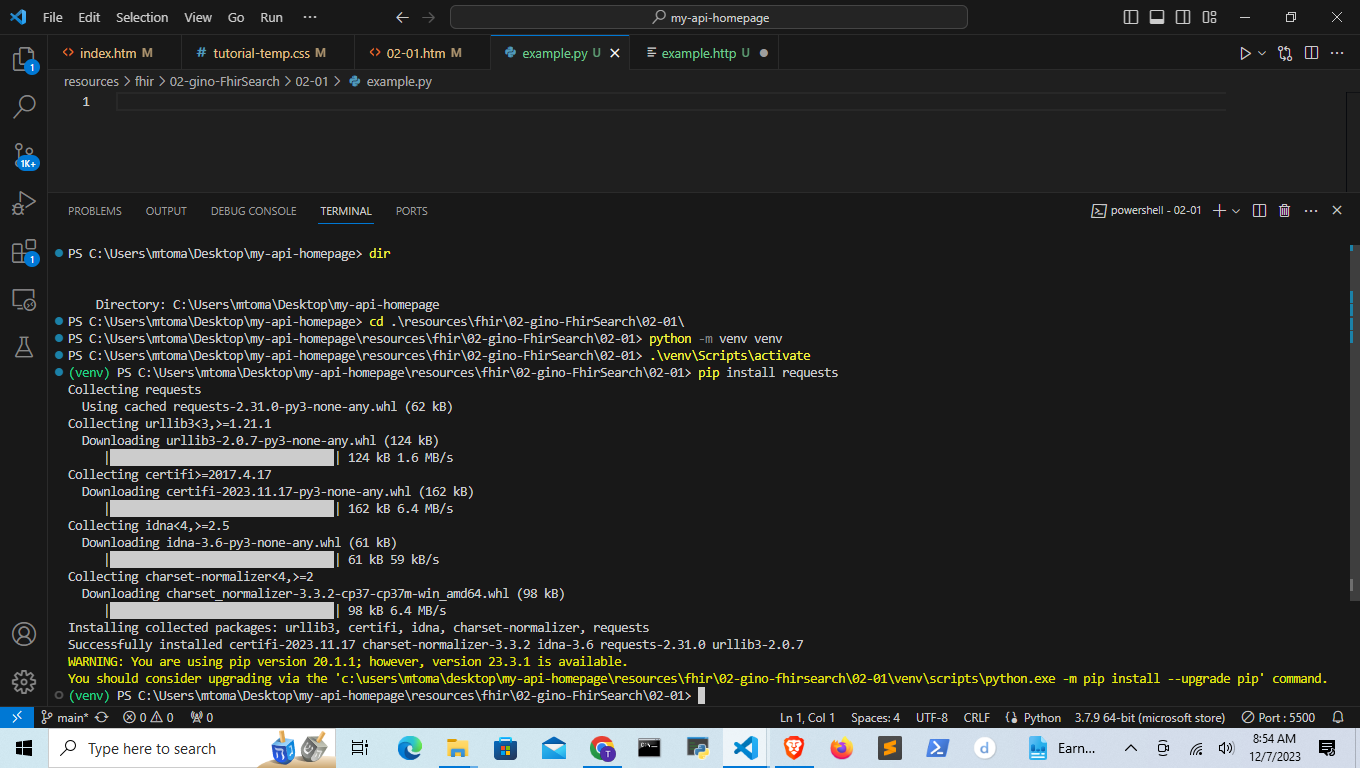Screen dimensions: 1360x768
Task: Change UTF-8 encoding in status bar
Action: pos(931,717)
